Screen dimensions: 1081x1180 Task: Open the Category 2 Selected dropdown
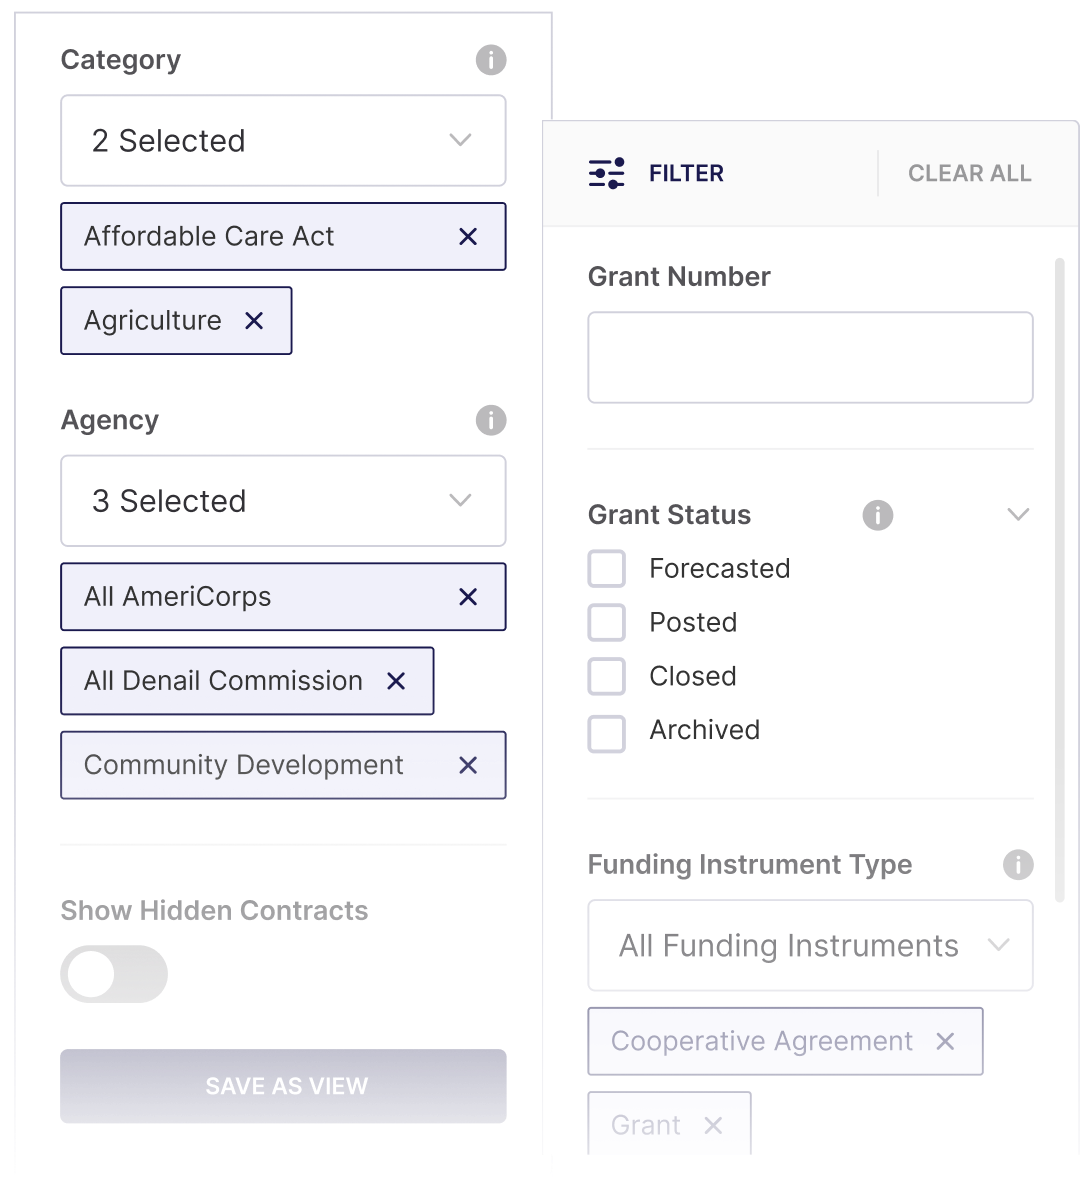tap(283, 140)
